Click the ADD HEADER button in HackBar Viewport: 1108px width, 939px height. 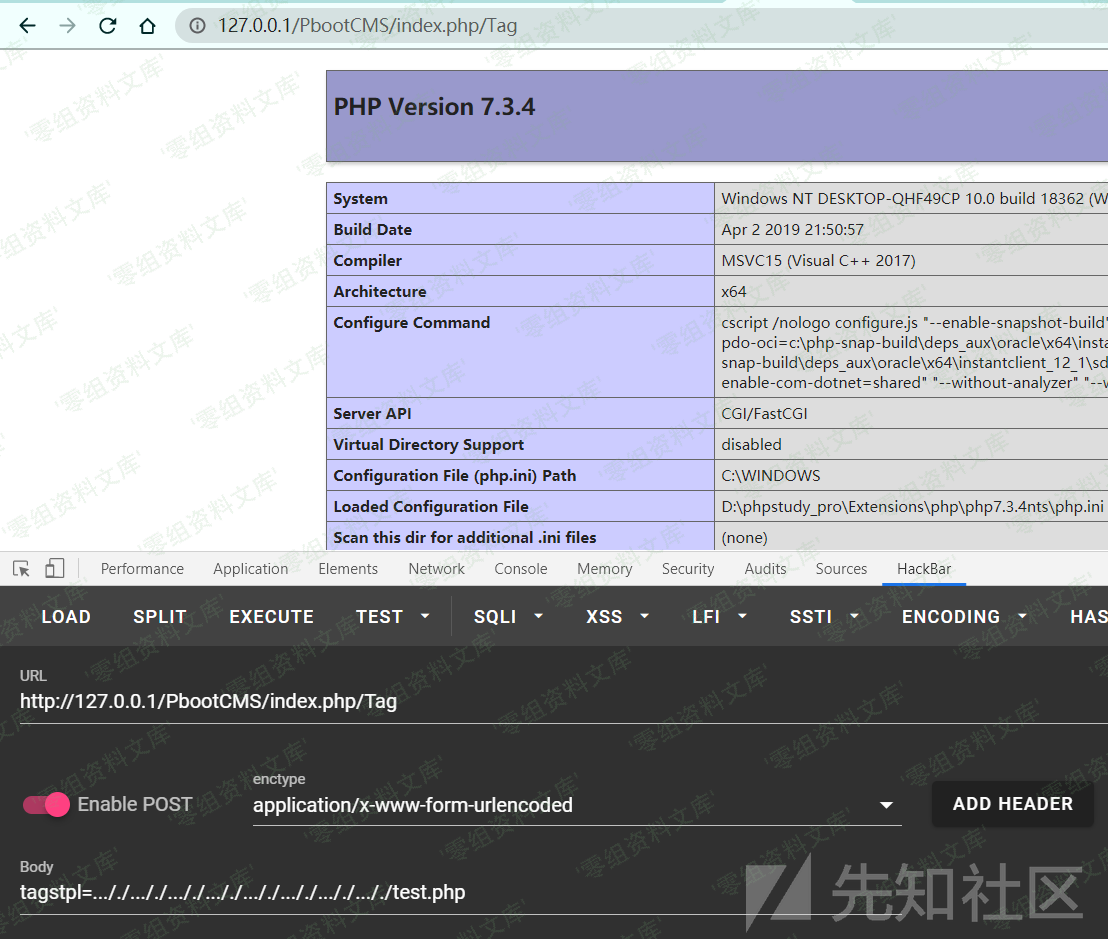(1012, 804)
